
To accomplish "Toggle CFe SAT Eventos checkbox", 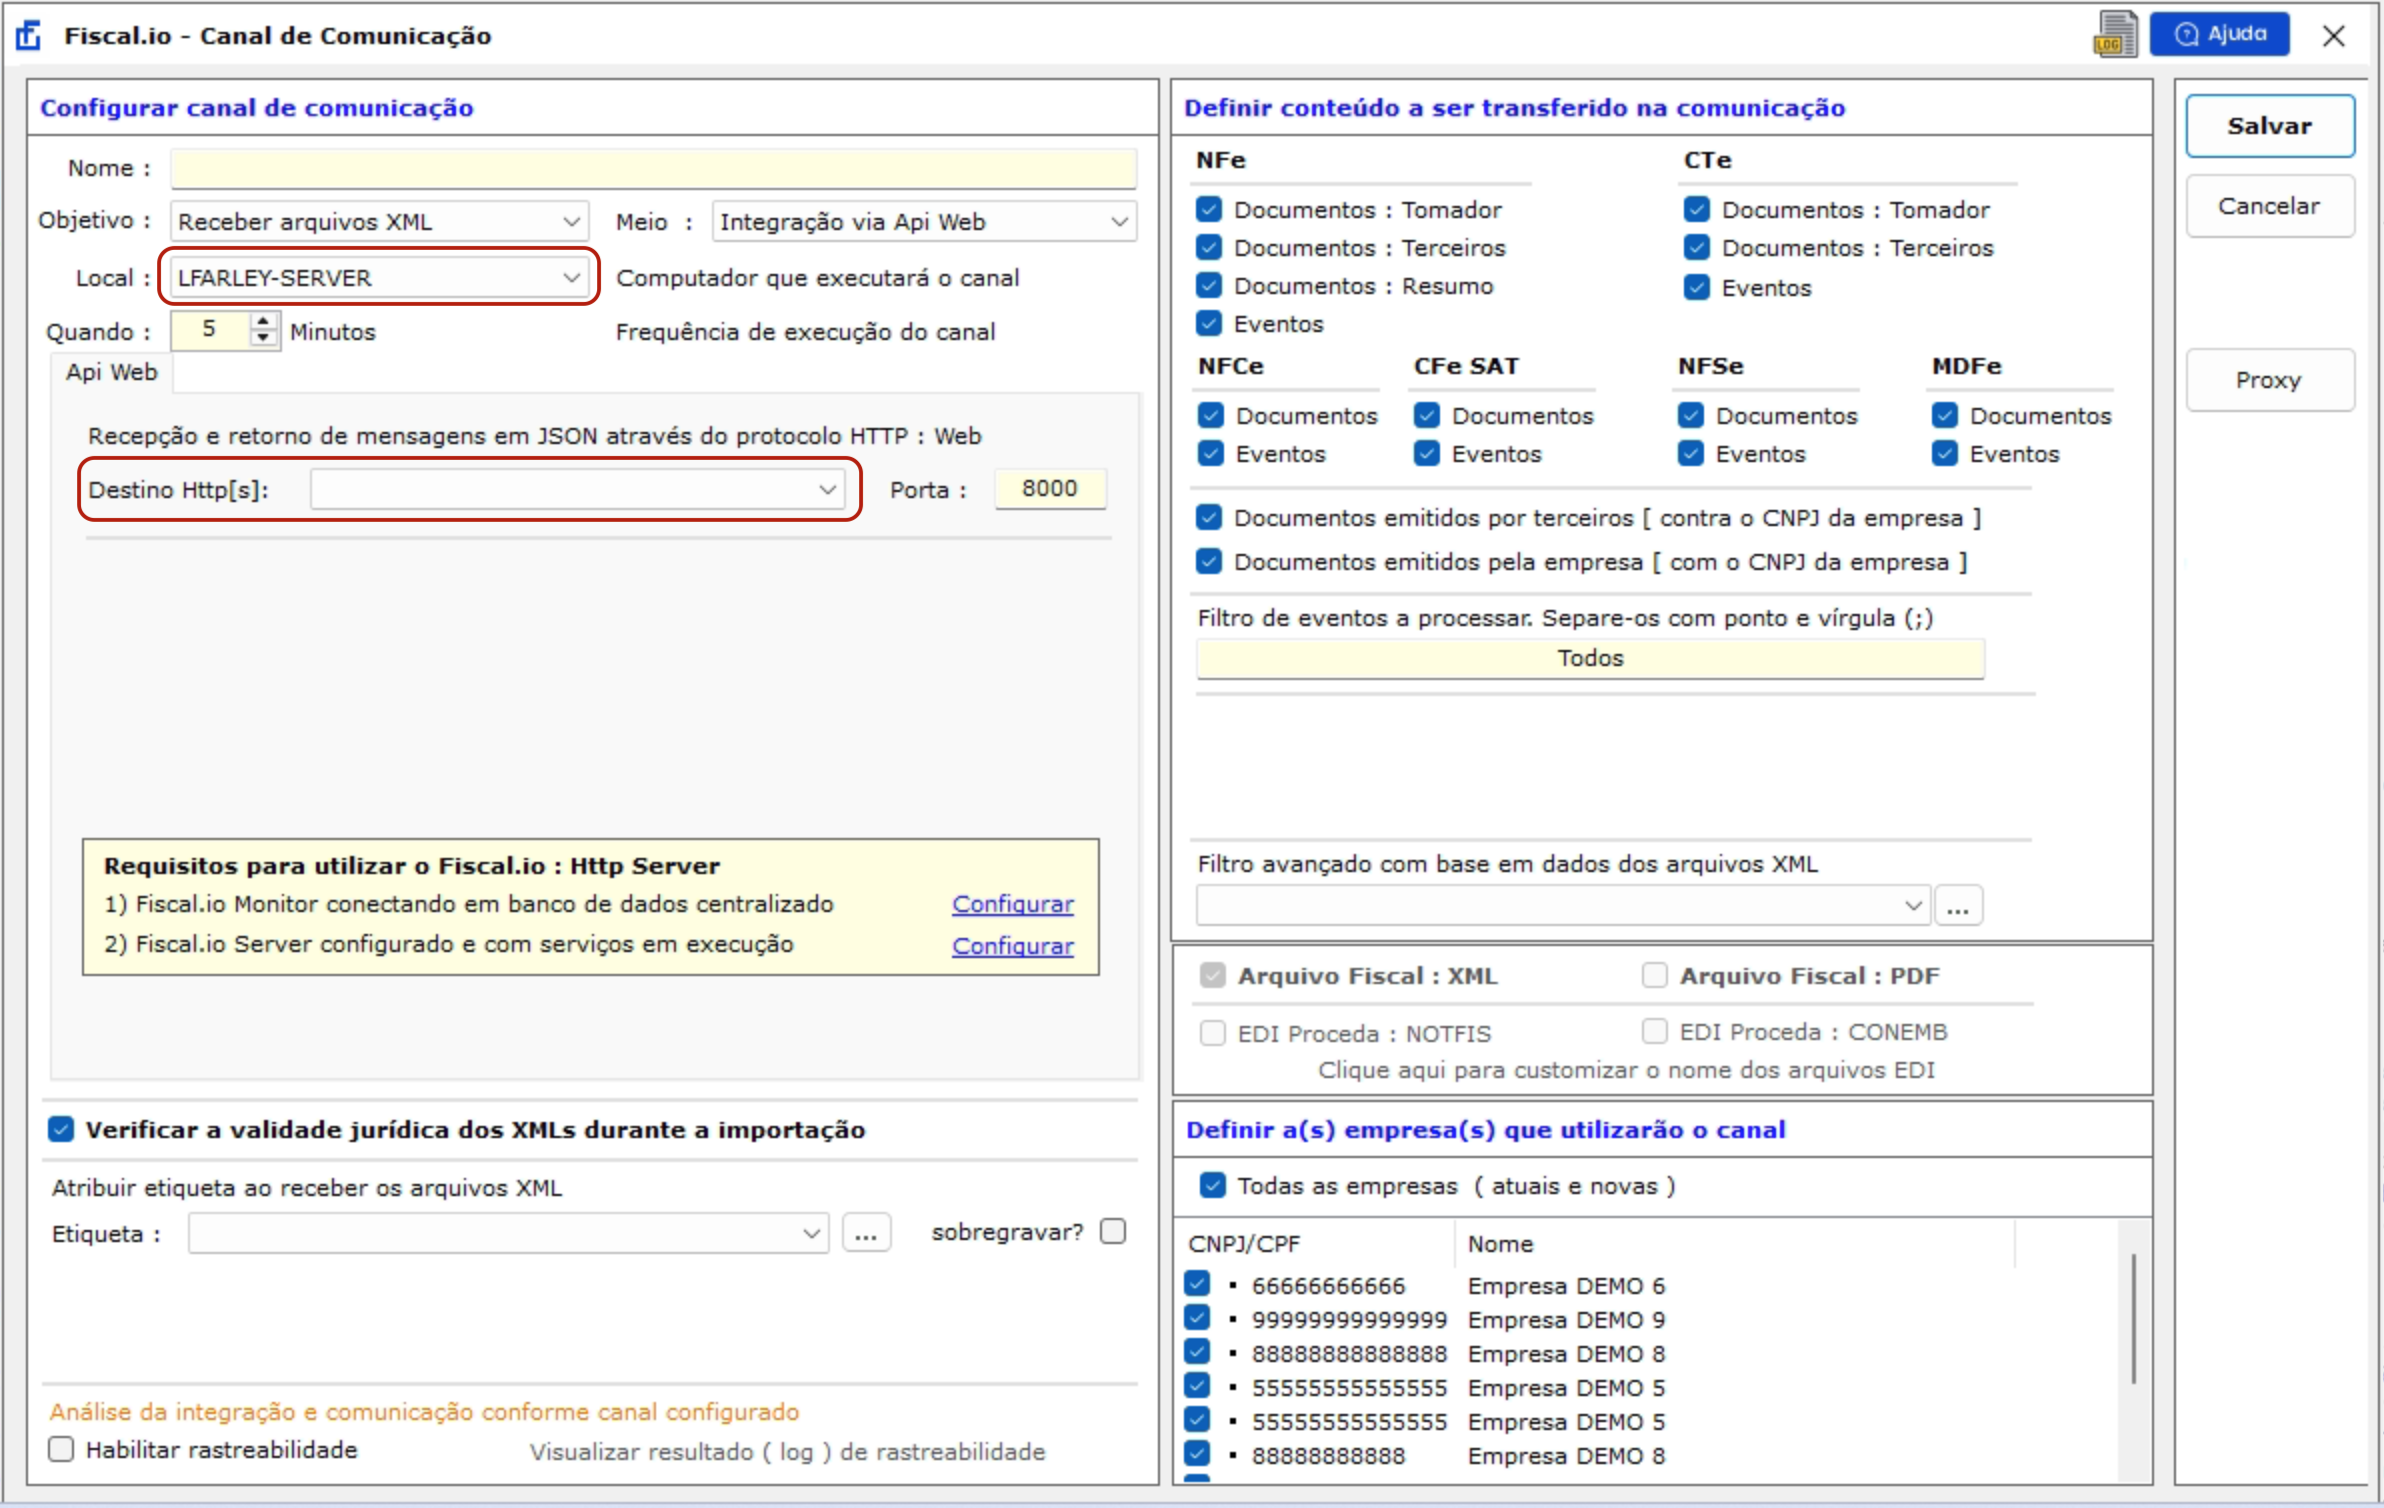I will pyautogui.click(x=1427, y=453).
